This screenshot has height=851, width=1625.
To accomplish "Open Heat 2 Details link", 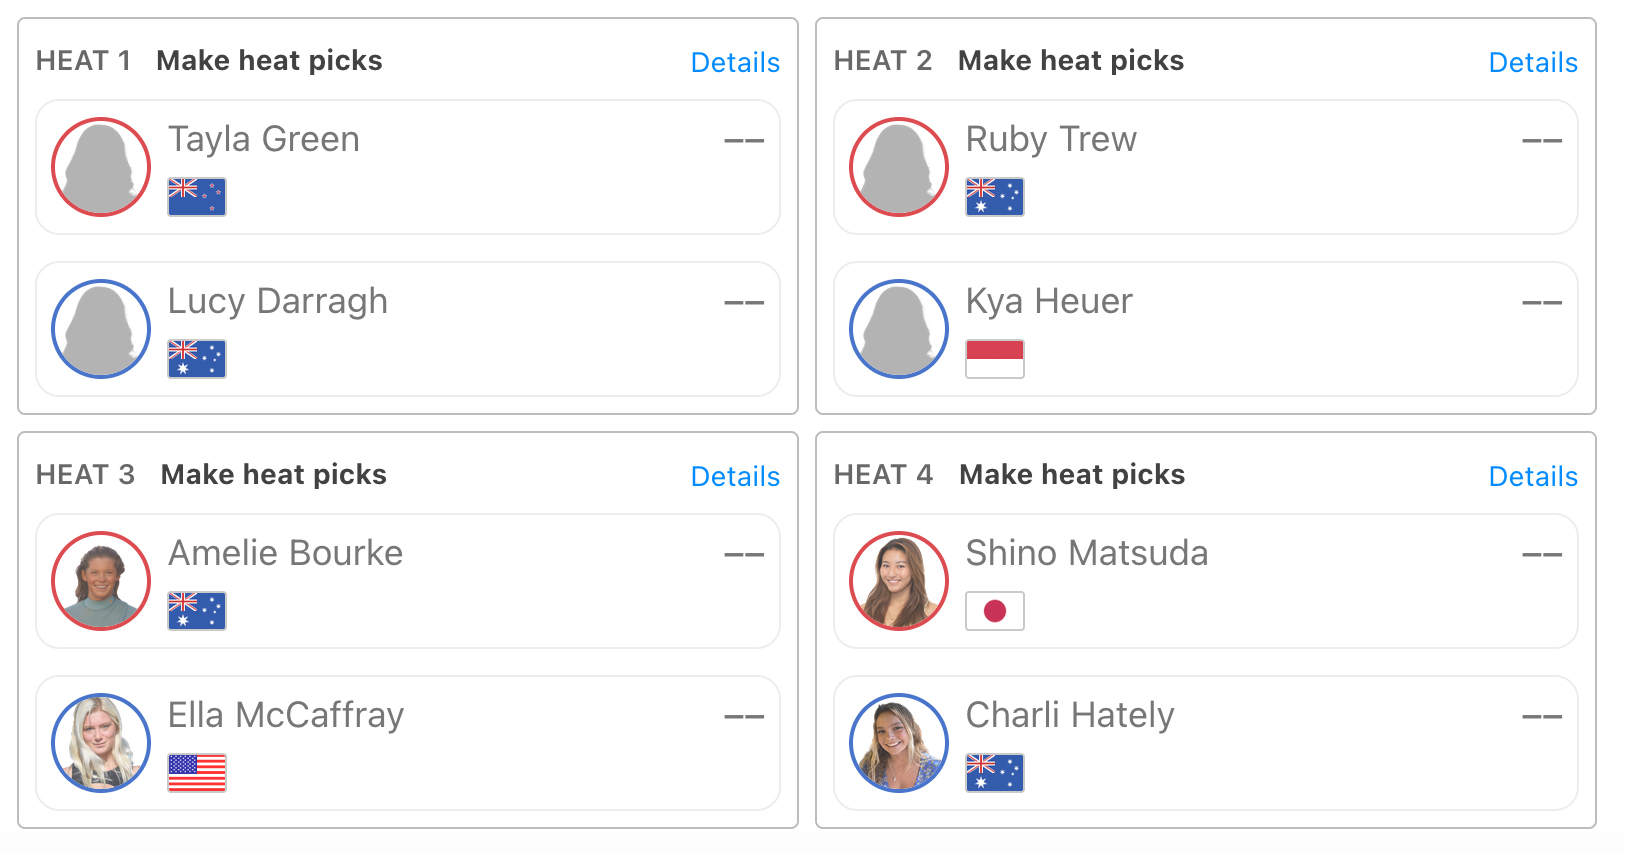I will [x=1533, y=62].
